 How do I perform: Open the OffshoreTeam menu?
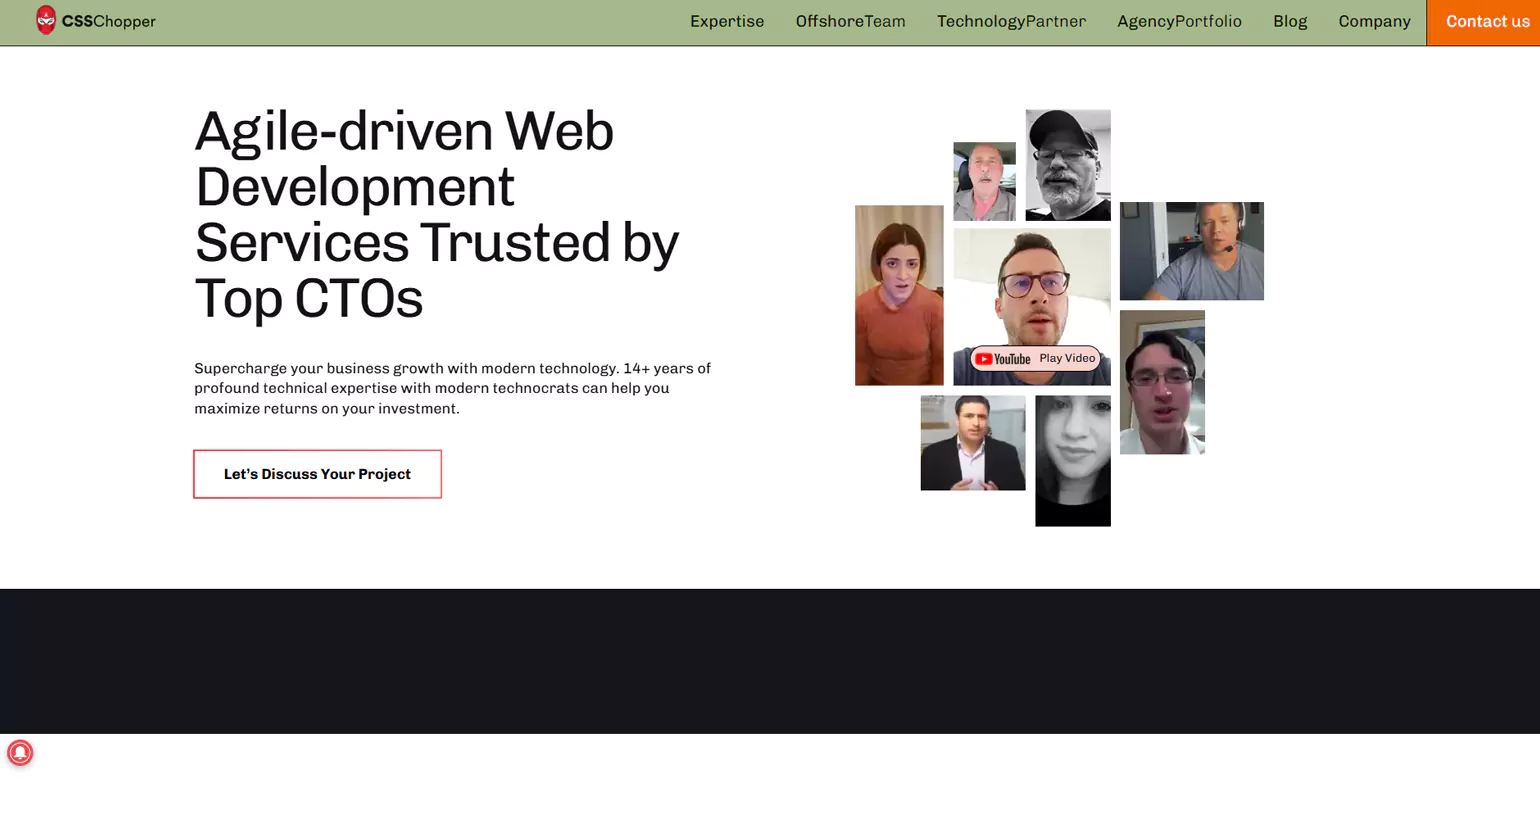click(850, 22)
